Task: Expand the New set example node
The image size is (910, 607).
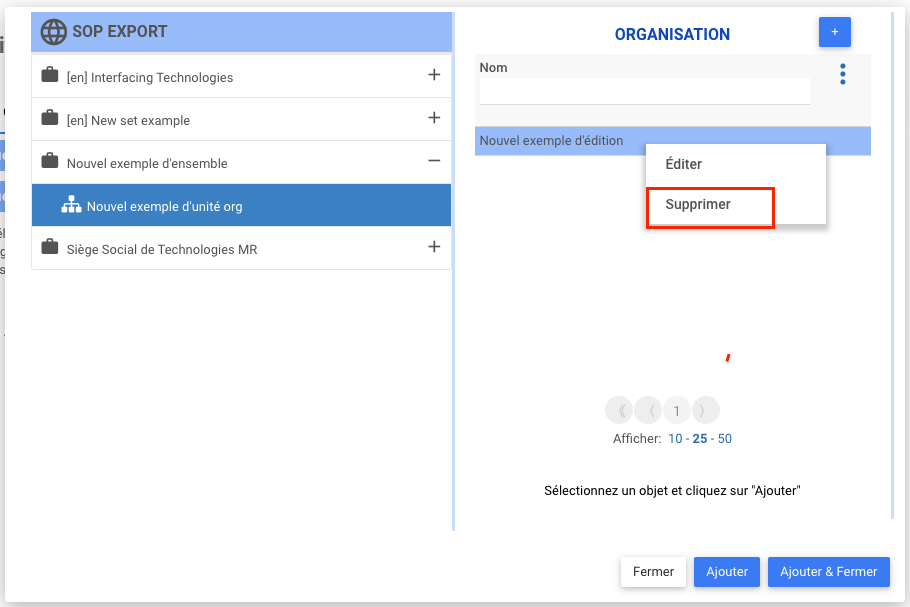Action: pyautogui.click(x=434, y=118)
